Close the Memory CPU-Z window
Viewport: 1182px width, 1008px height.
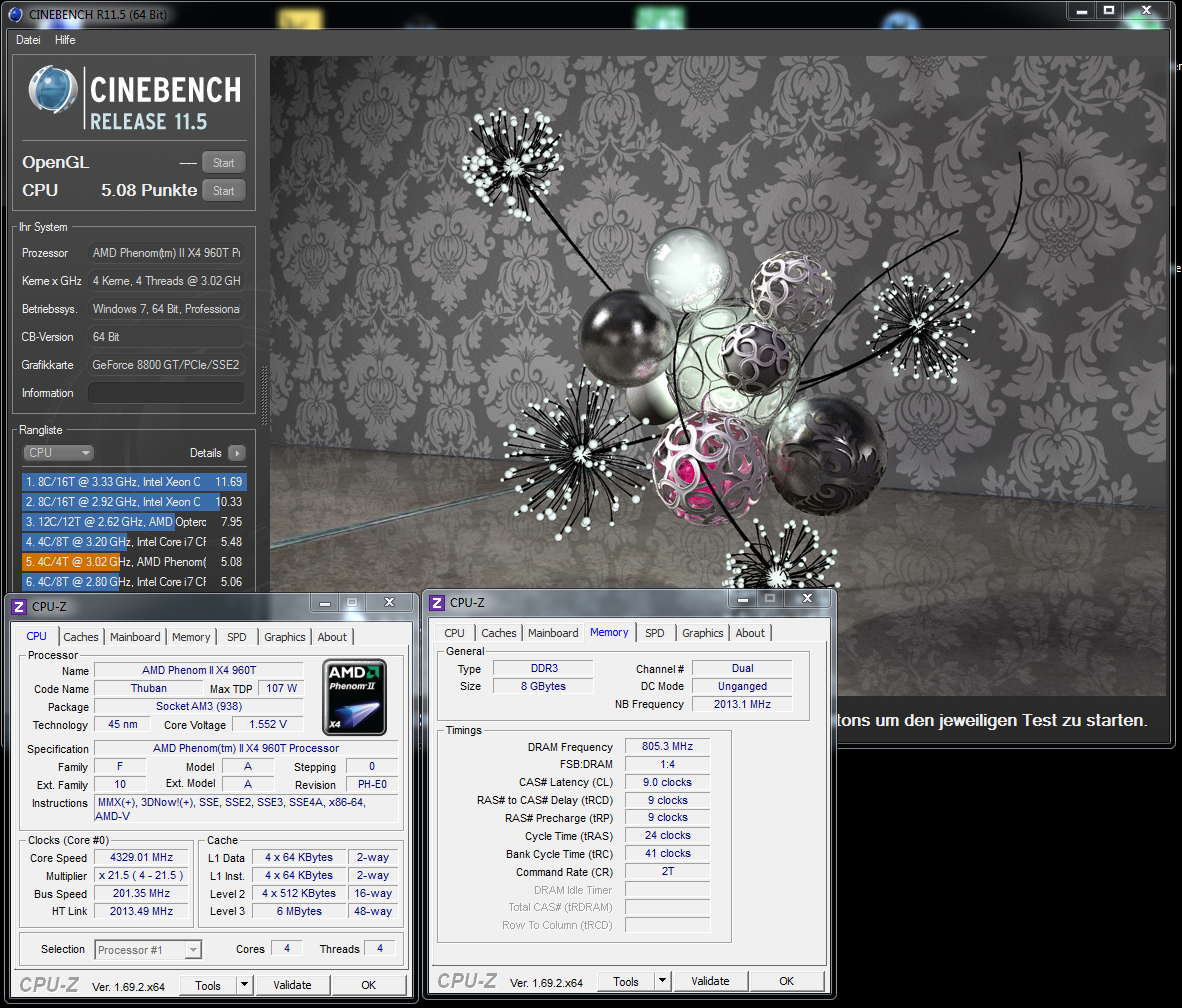point(807,599)
